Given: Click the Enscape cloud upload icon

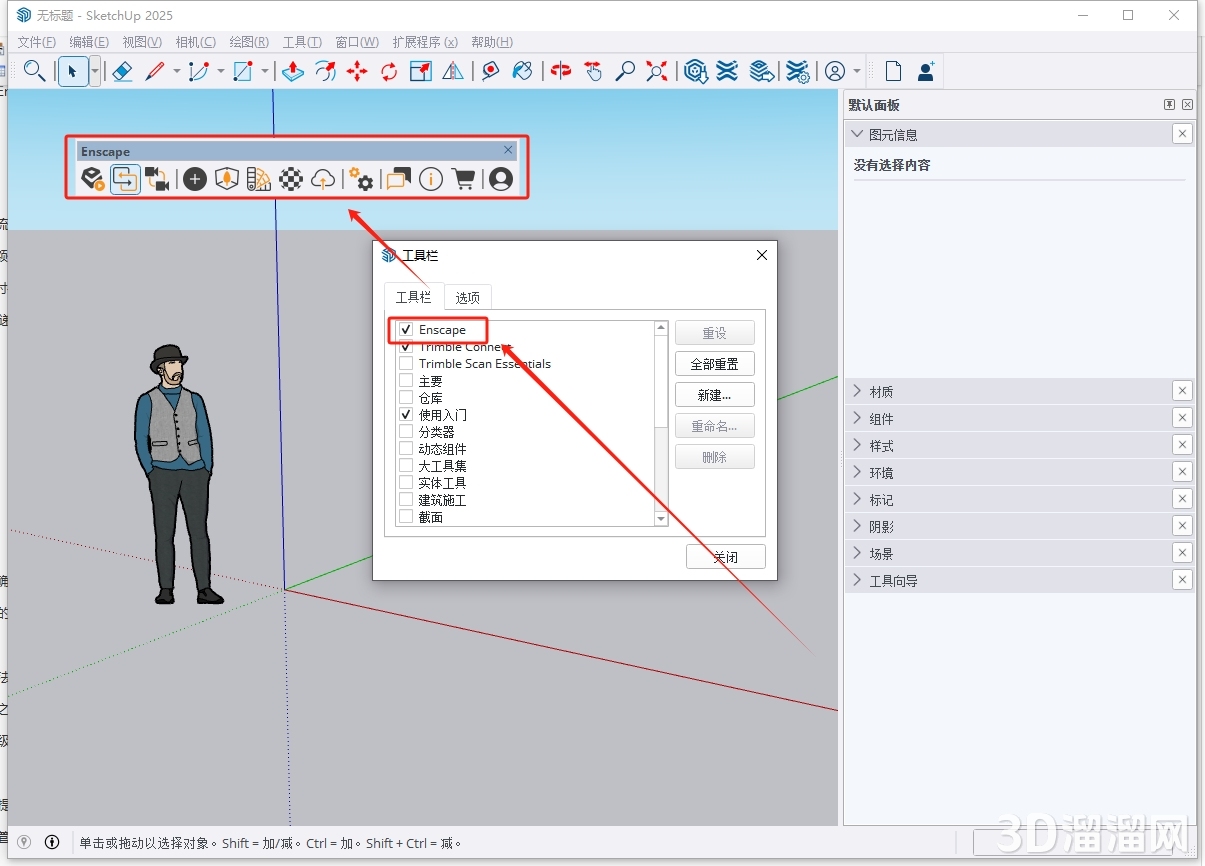Looking at the screenshot, I should (323, 179).
